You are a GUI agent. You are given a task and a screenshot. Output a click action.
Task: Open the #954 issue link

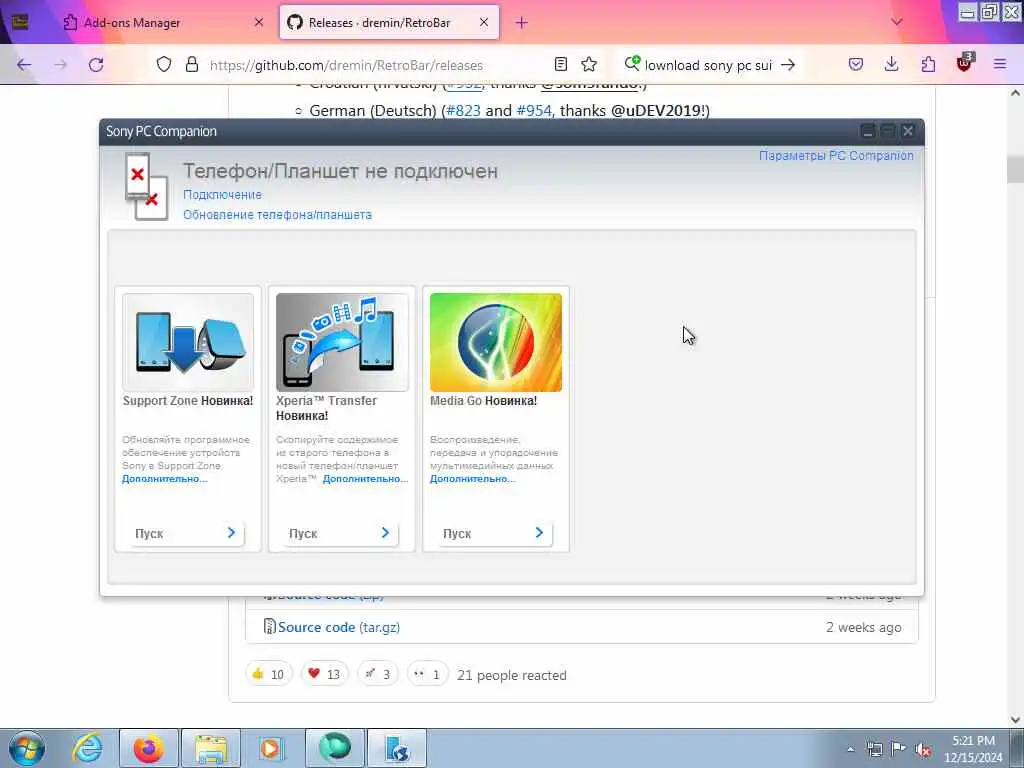[534, 110]
